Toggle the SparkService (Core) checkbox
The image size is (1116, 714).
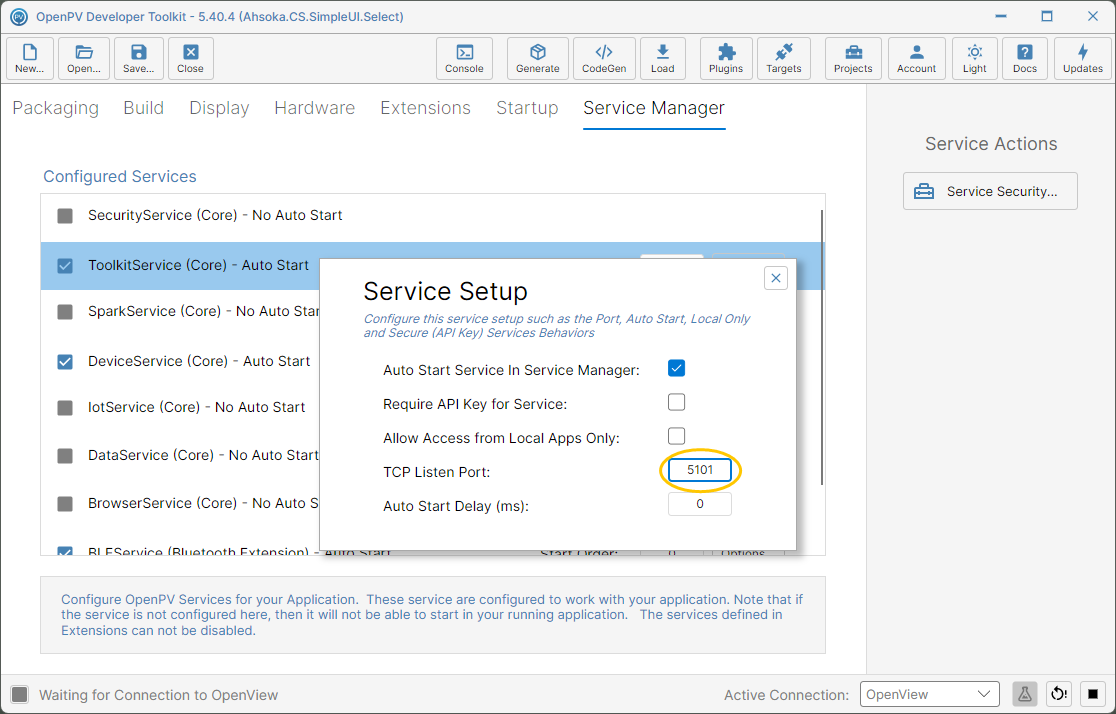click(65, 312)
